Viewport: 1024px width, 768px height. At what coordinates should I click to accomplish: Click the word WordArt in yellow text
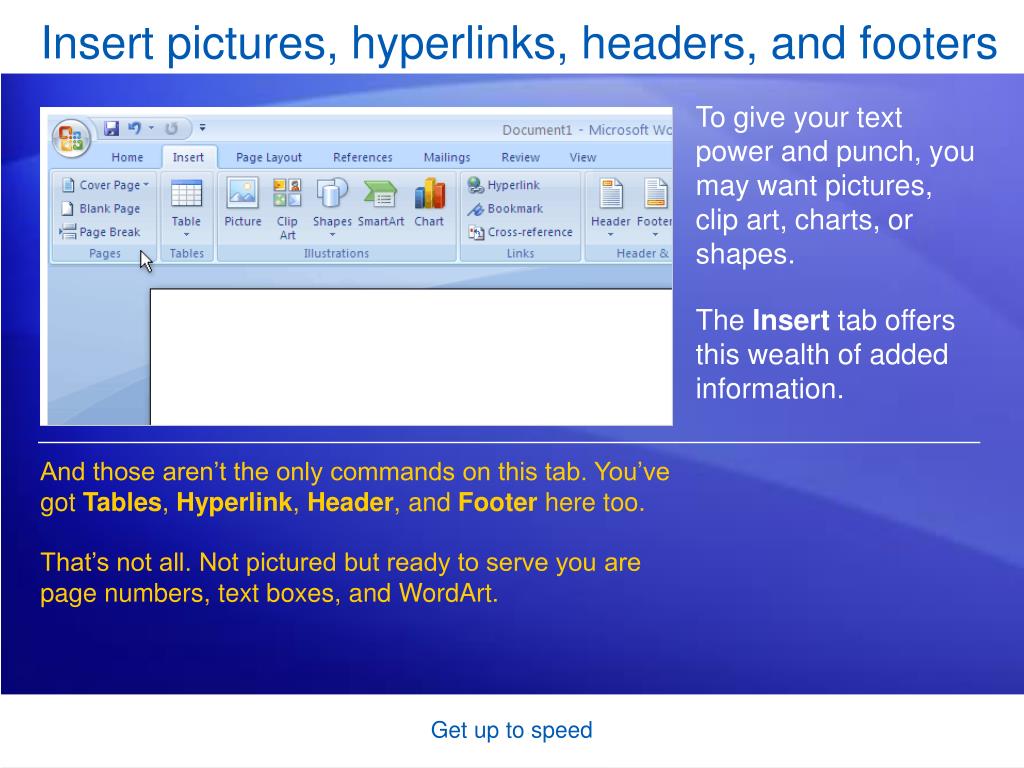pos(445,593)
